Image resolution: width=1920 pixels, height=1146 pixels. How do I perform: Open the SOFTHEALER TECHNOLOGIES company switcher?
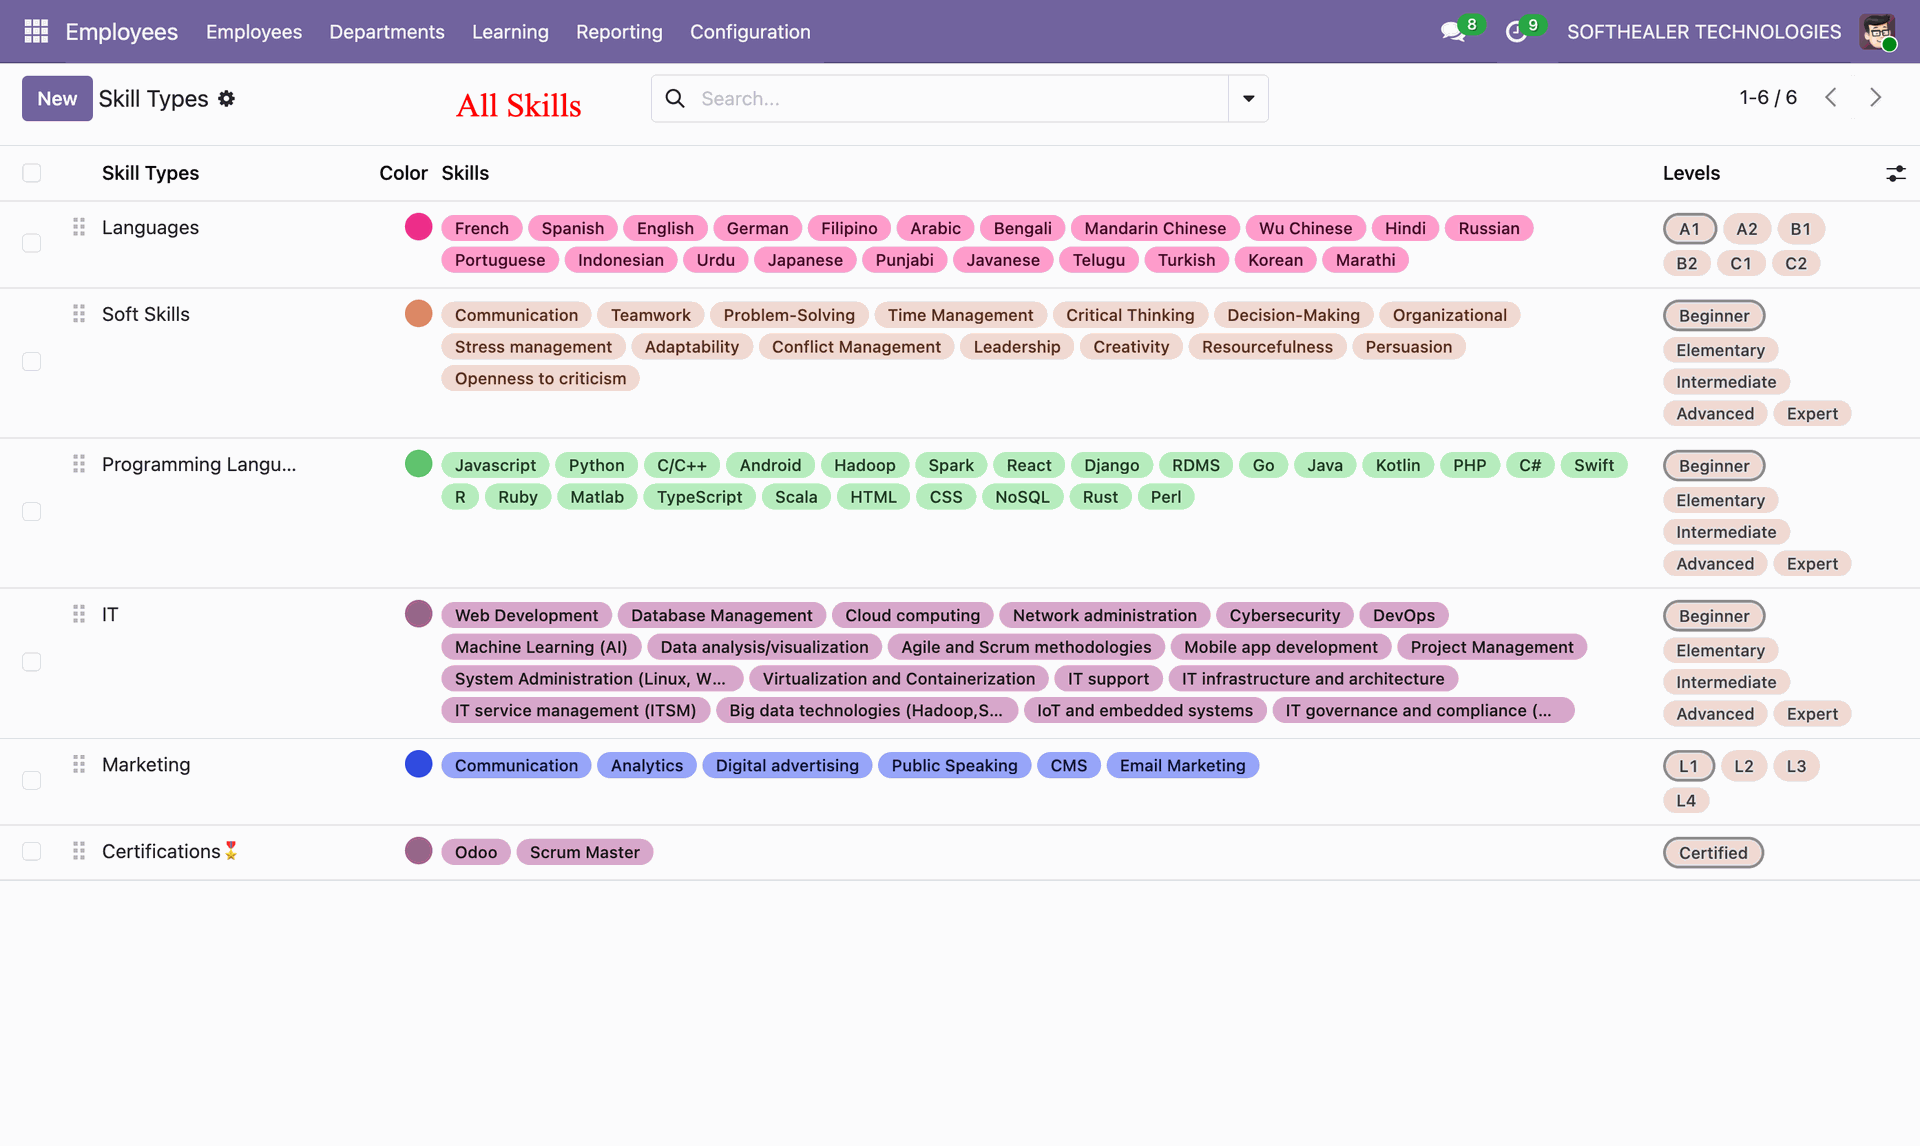click(x=1703, y=31)
